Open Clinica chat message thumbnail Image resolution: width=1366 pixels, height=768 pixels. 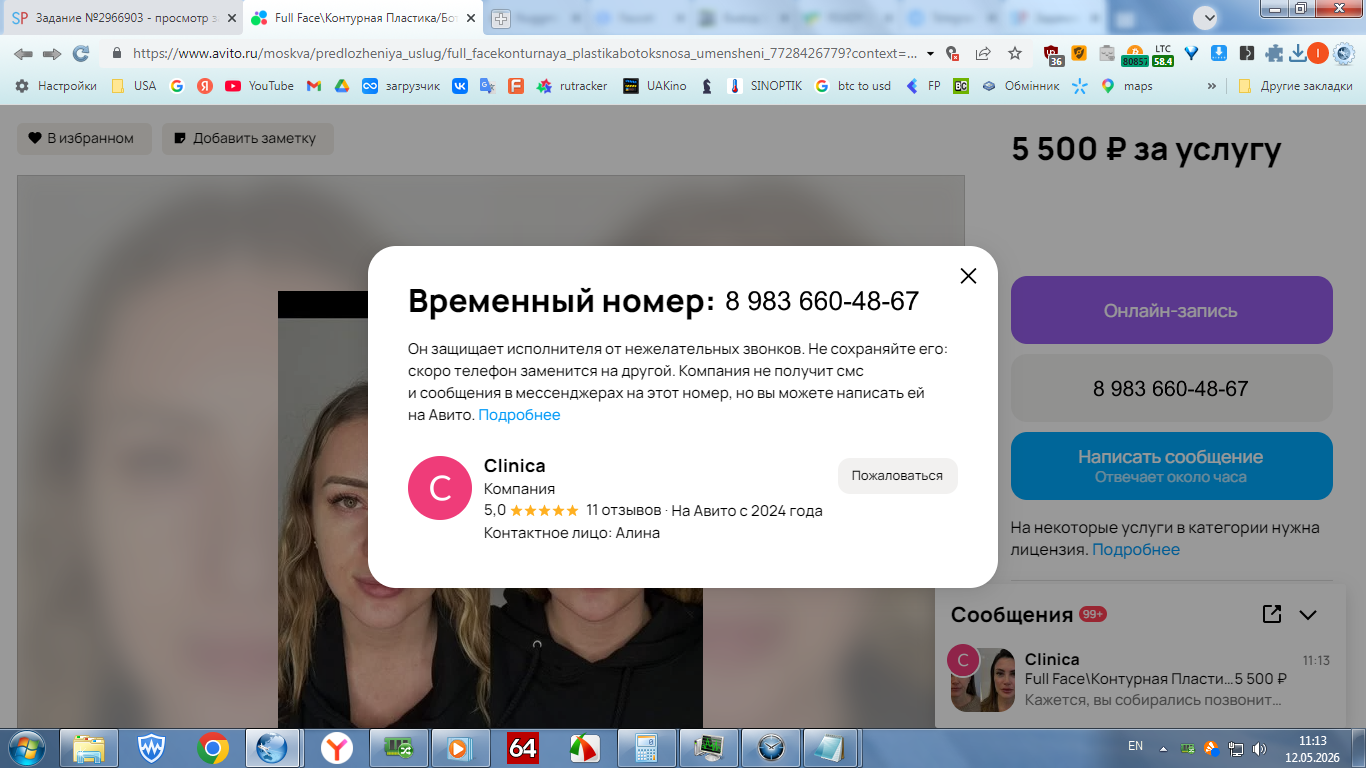pos(983,680)
